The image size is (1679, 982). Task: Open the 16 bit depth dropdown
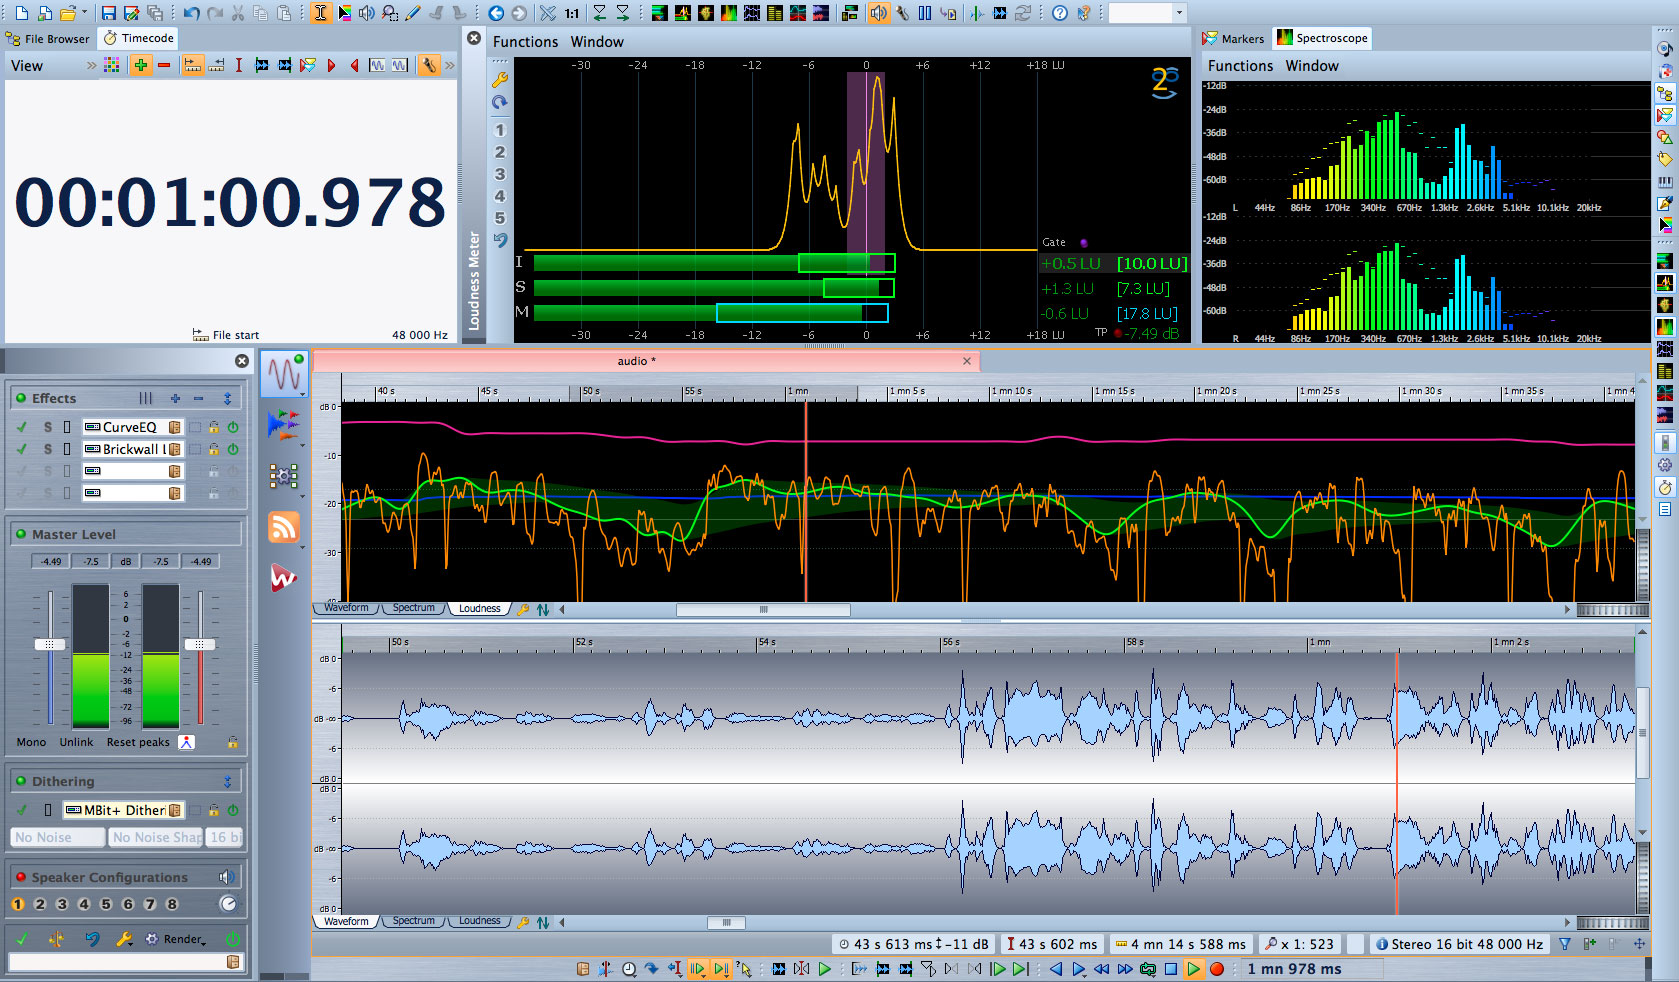click(x=224, y=837)
